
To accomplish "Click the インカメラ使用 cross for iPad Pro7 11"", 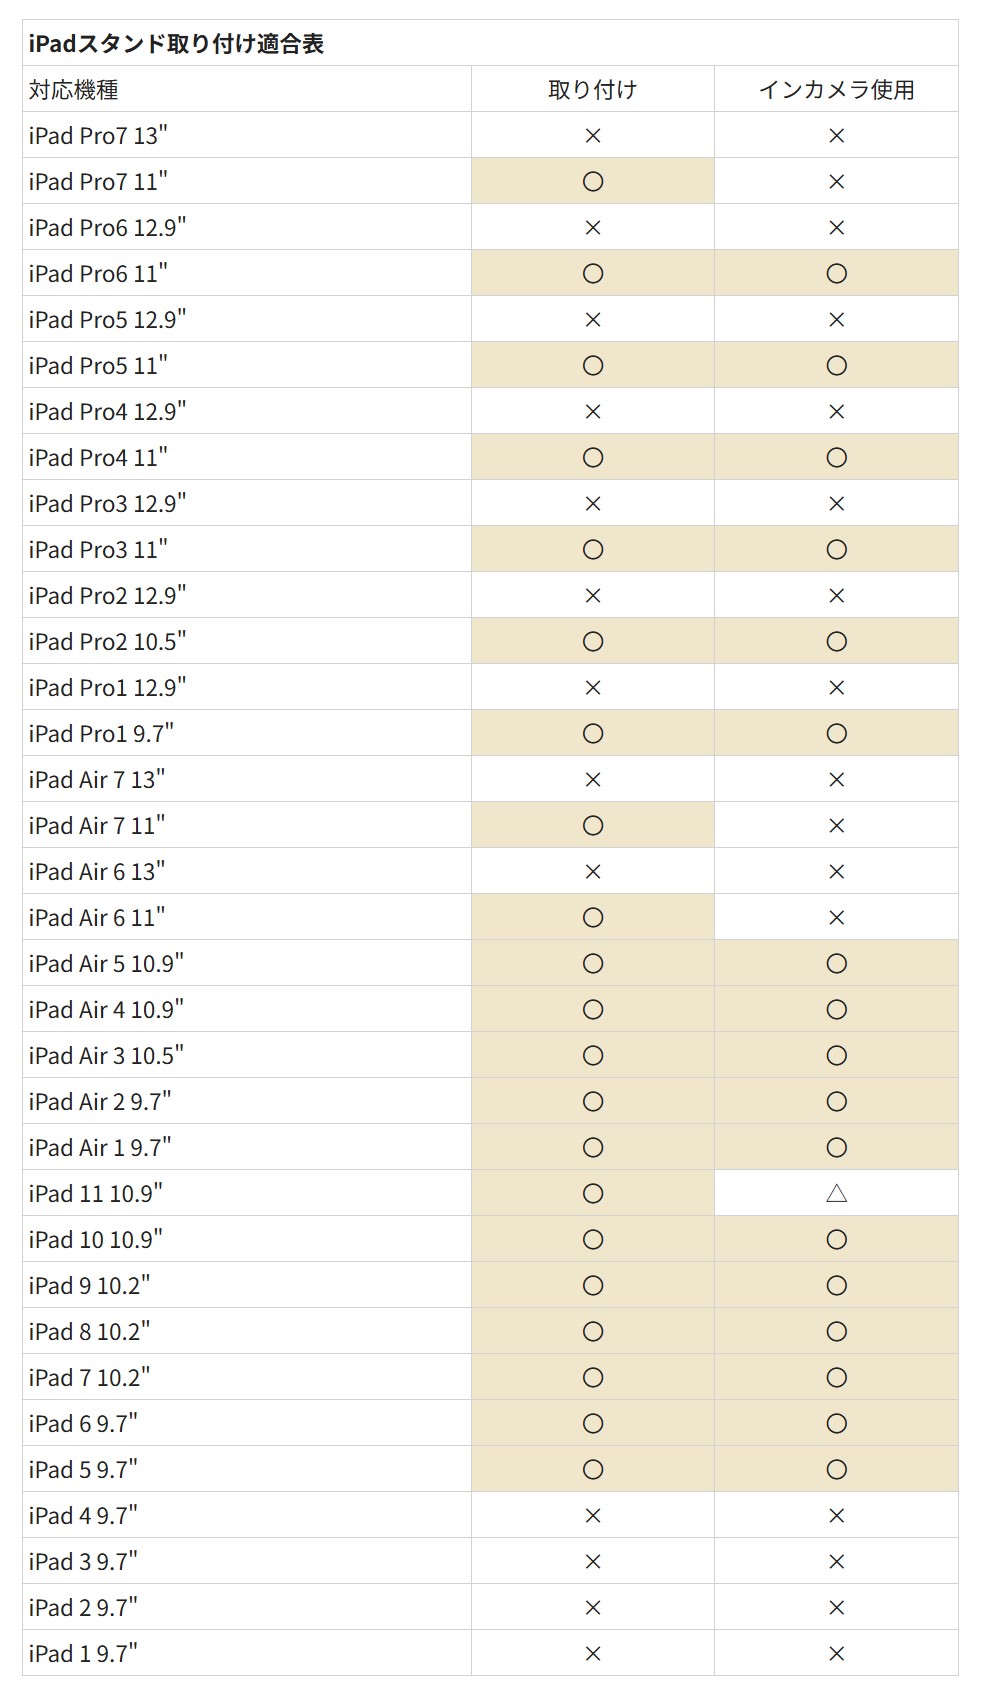I will 837,181.
